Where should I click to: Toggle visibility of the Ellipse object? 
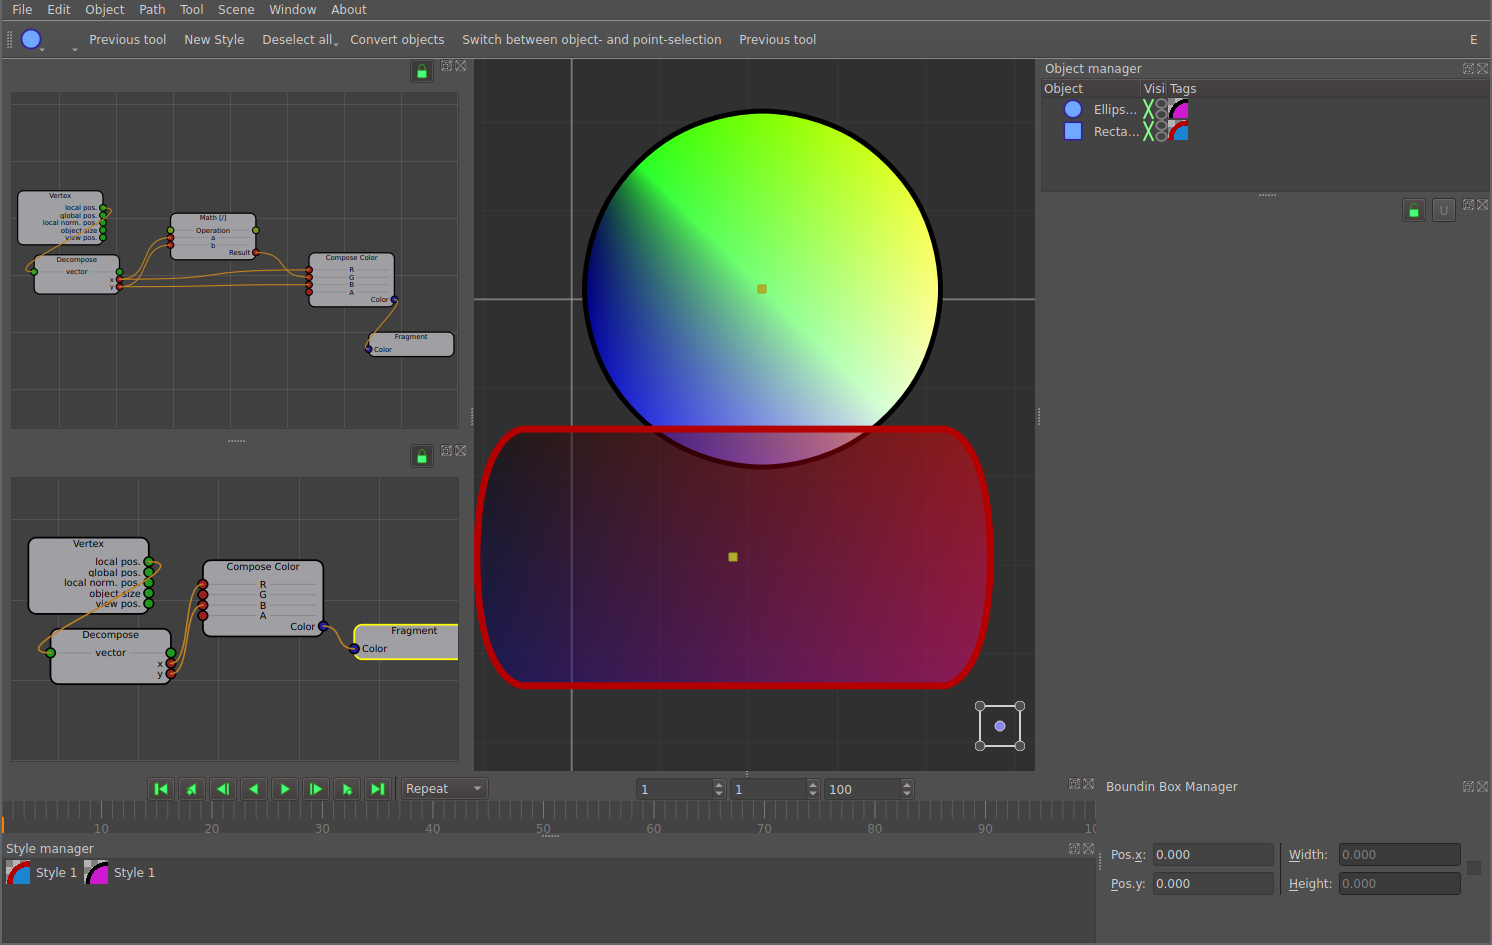pos(1149,109)
